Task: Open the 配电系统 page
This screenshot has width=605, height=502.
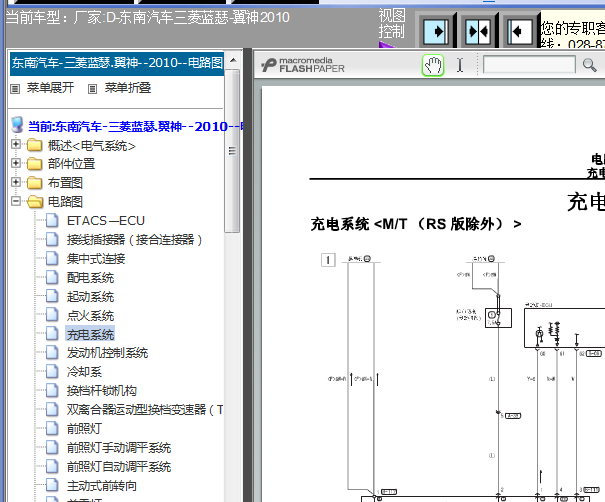Action: pos(90,278)
